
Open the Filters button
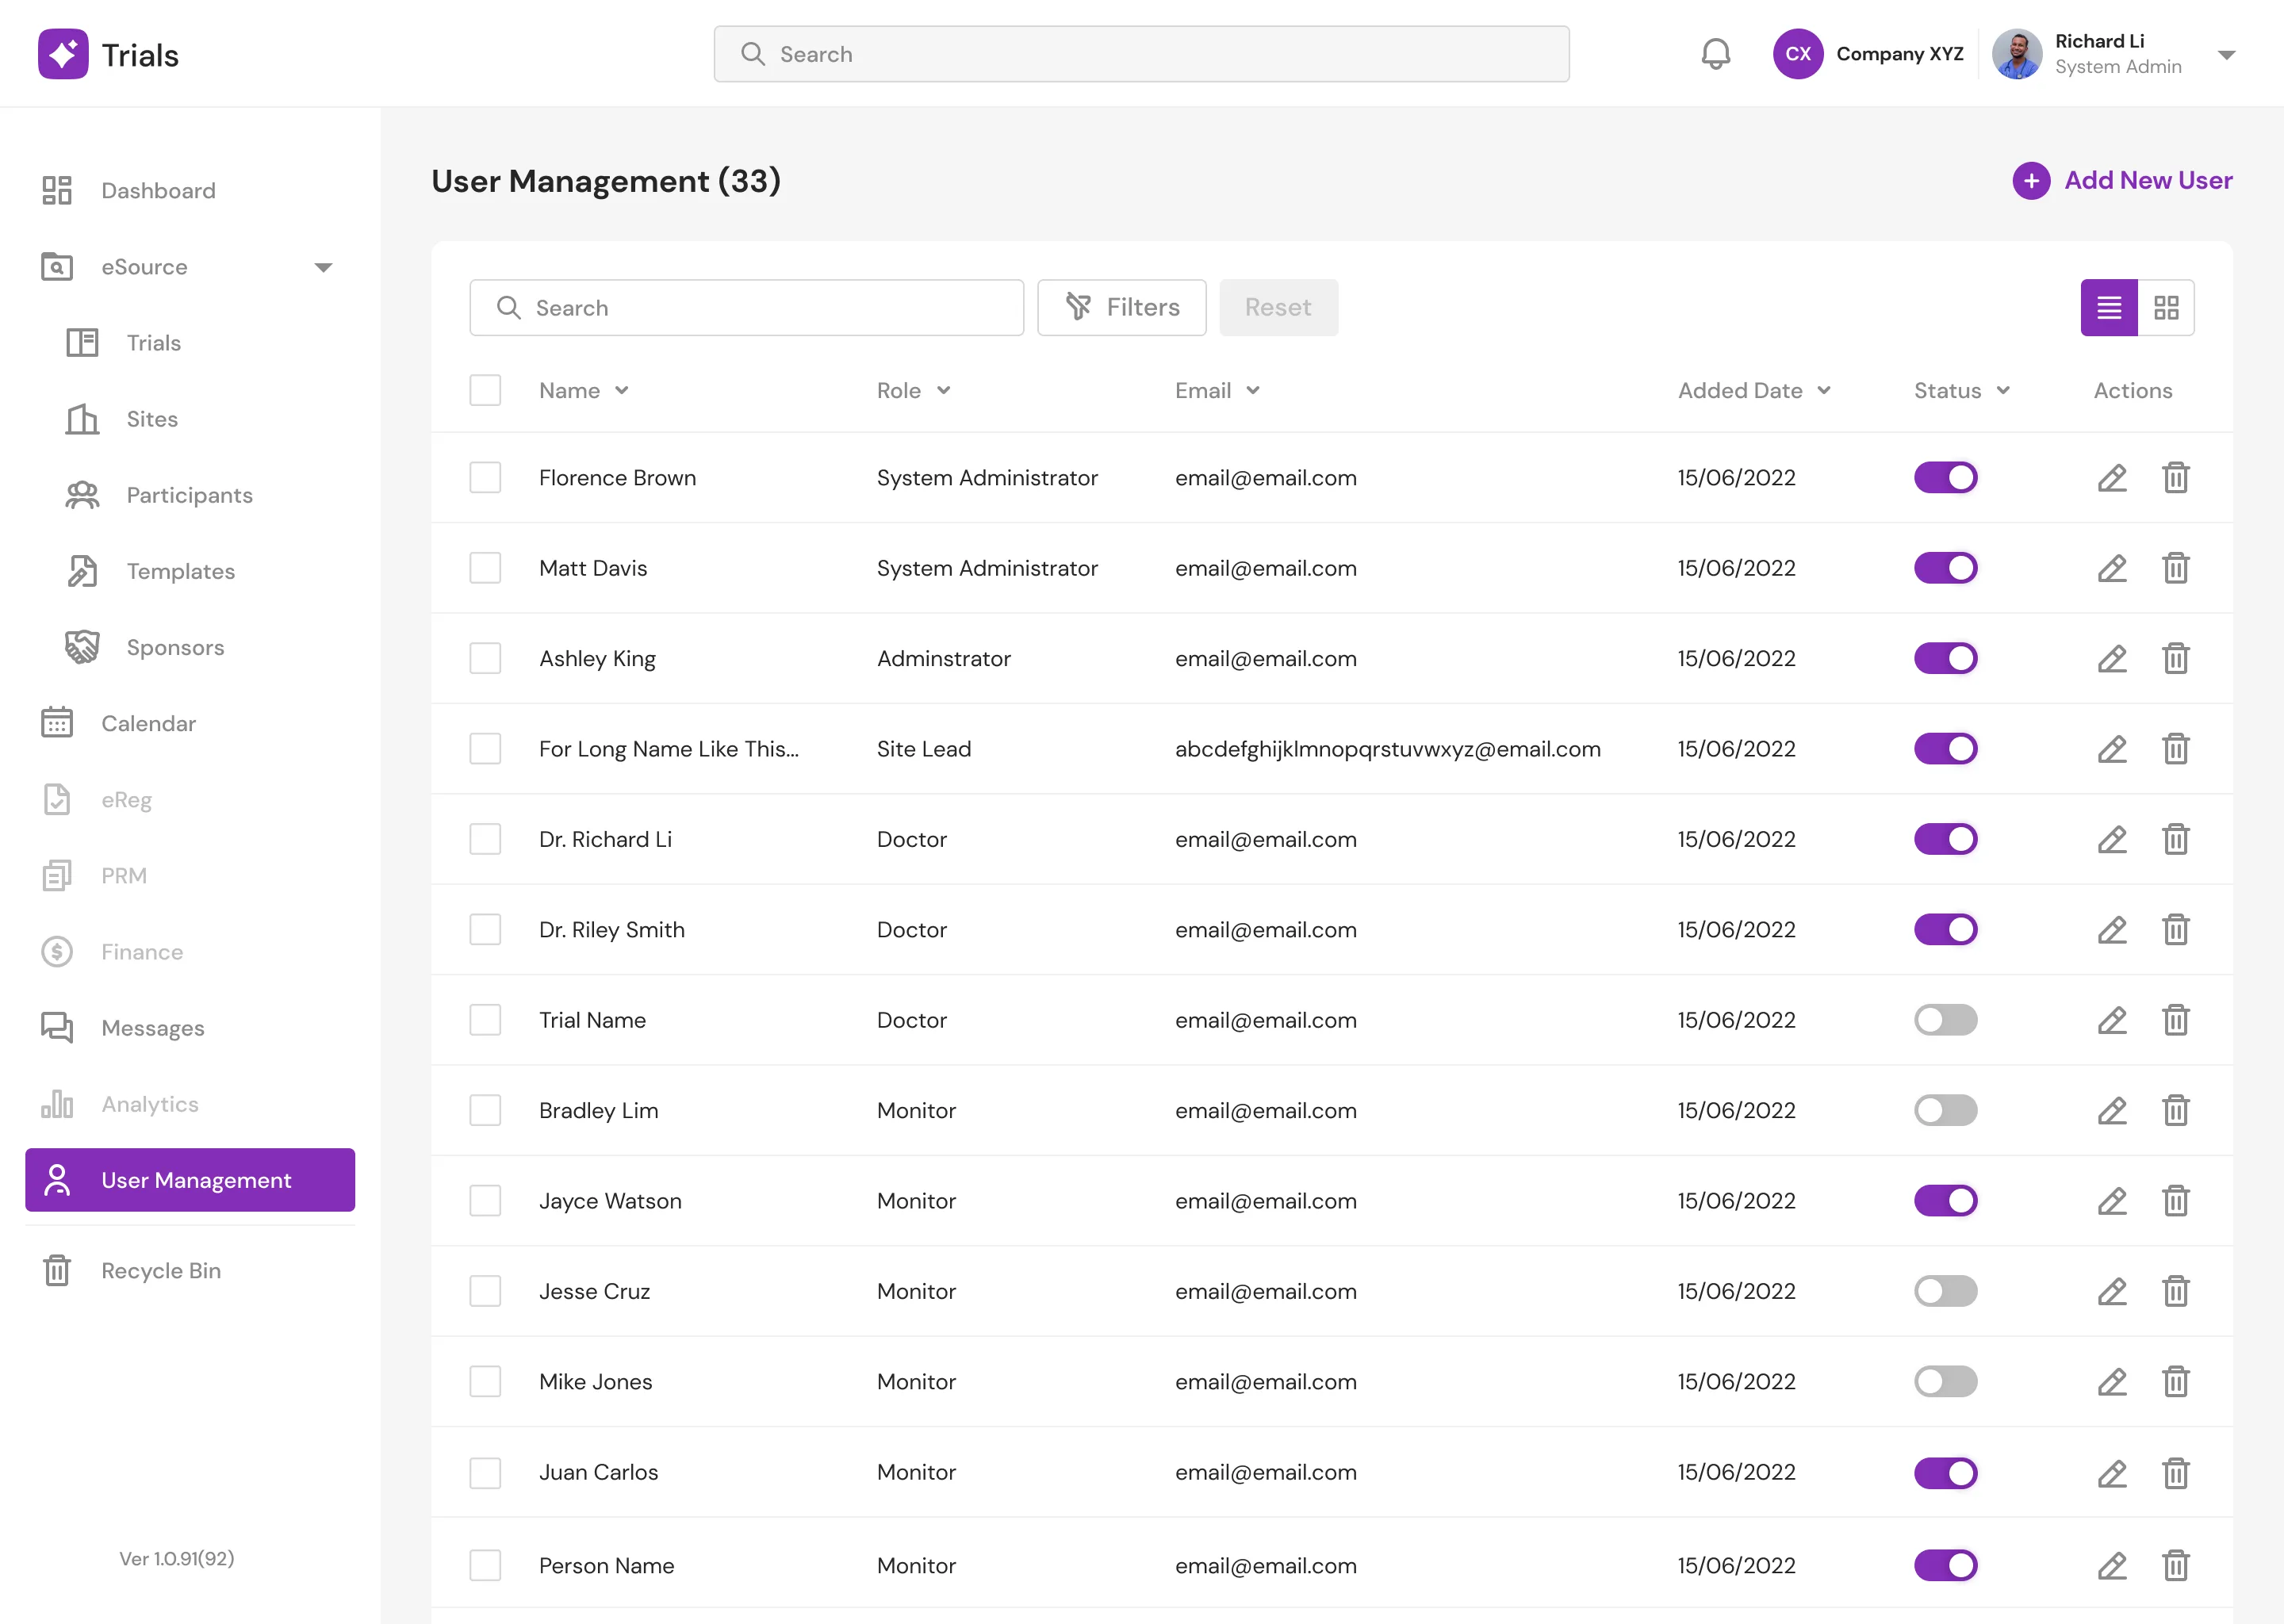tap(1121, 308)
